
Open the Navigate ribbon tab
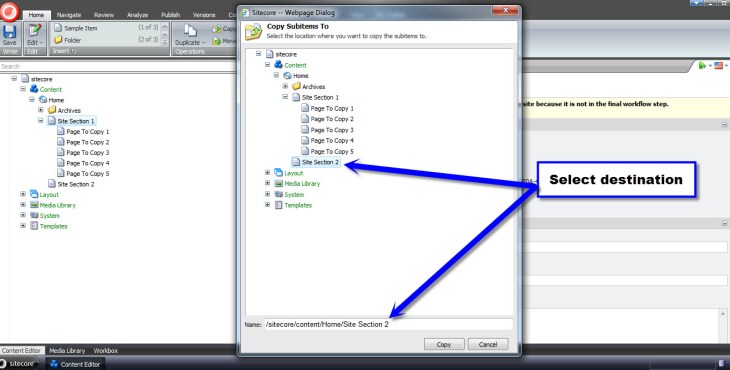[69, 15]
